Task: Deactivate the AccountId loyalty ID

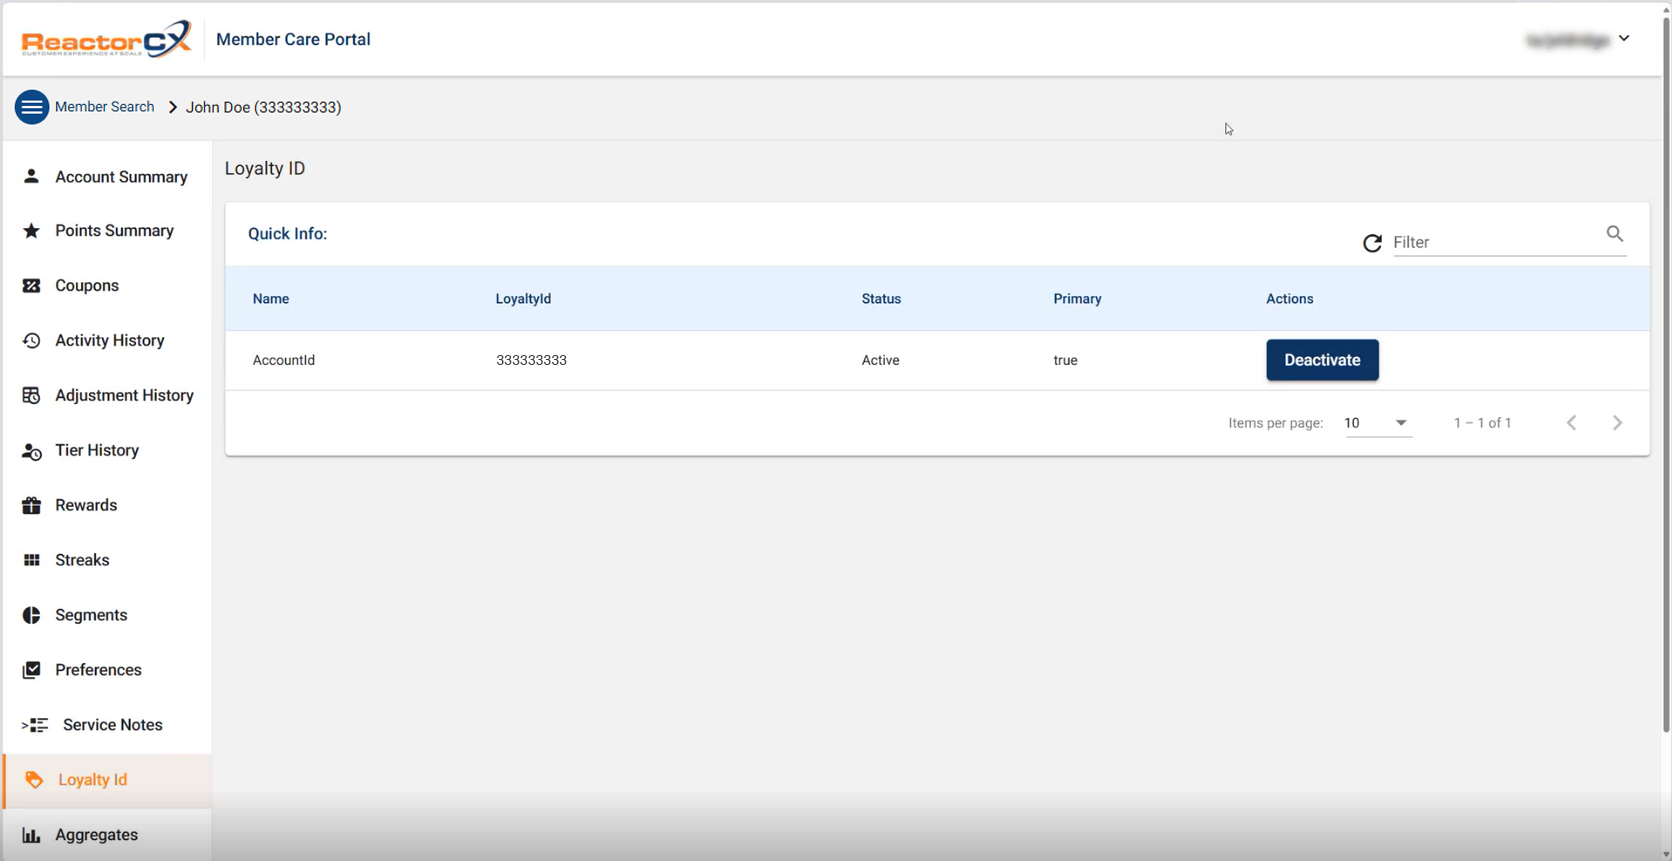Action: [x=1322, y=360]
